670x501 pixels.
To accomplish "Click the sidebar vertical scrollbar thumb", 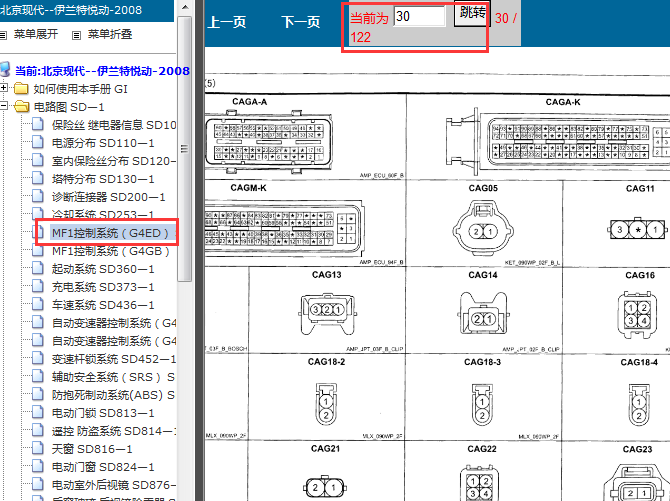I will [x=185, y=149].
